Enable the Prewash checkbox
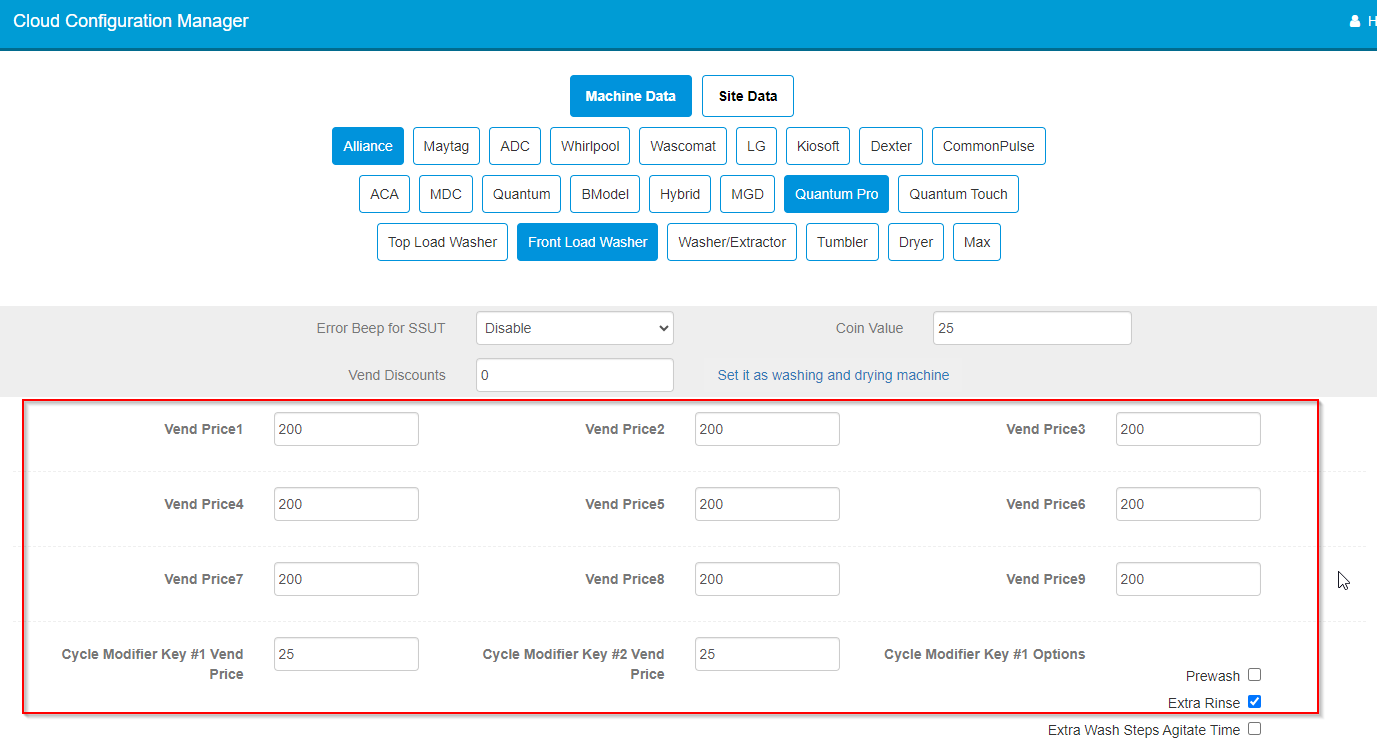The height and width of the screenshot is (738, 1377). pyautogui.click(x=1254, y=674)
